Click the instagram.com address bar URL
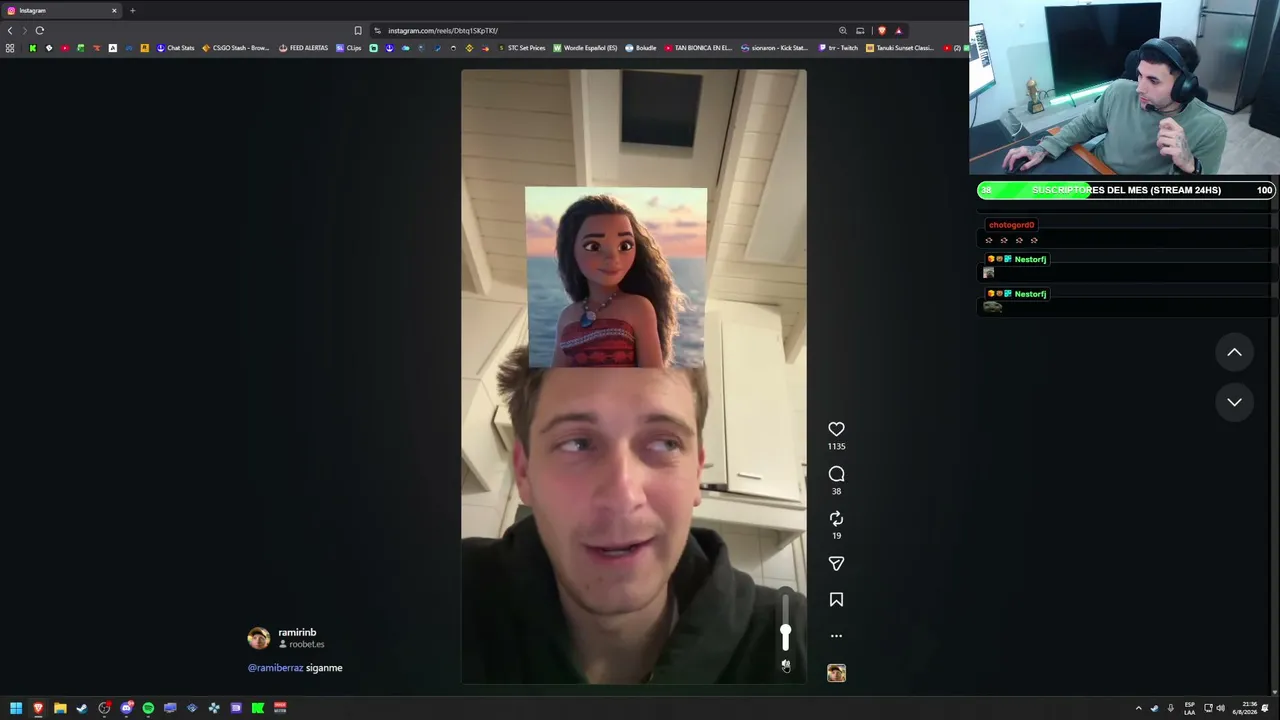1280x720 pixels. pyautogui.click(x=442, y=30)
